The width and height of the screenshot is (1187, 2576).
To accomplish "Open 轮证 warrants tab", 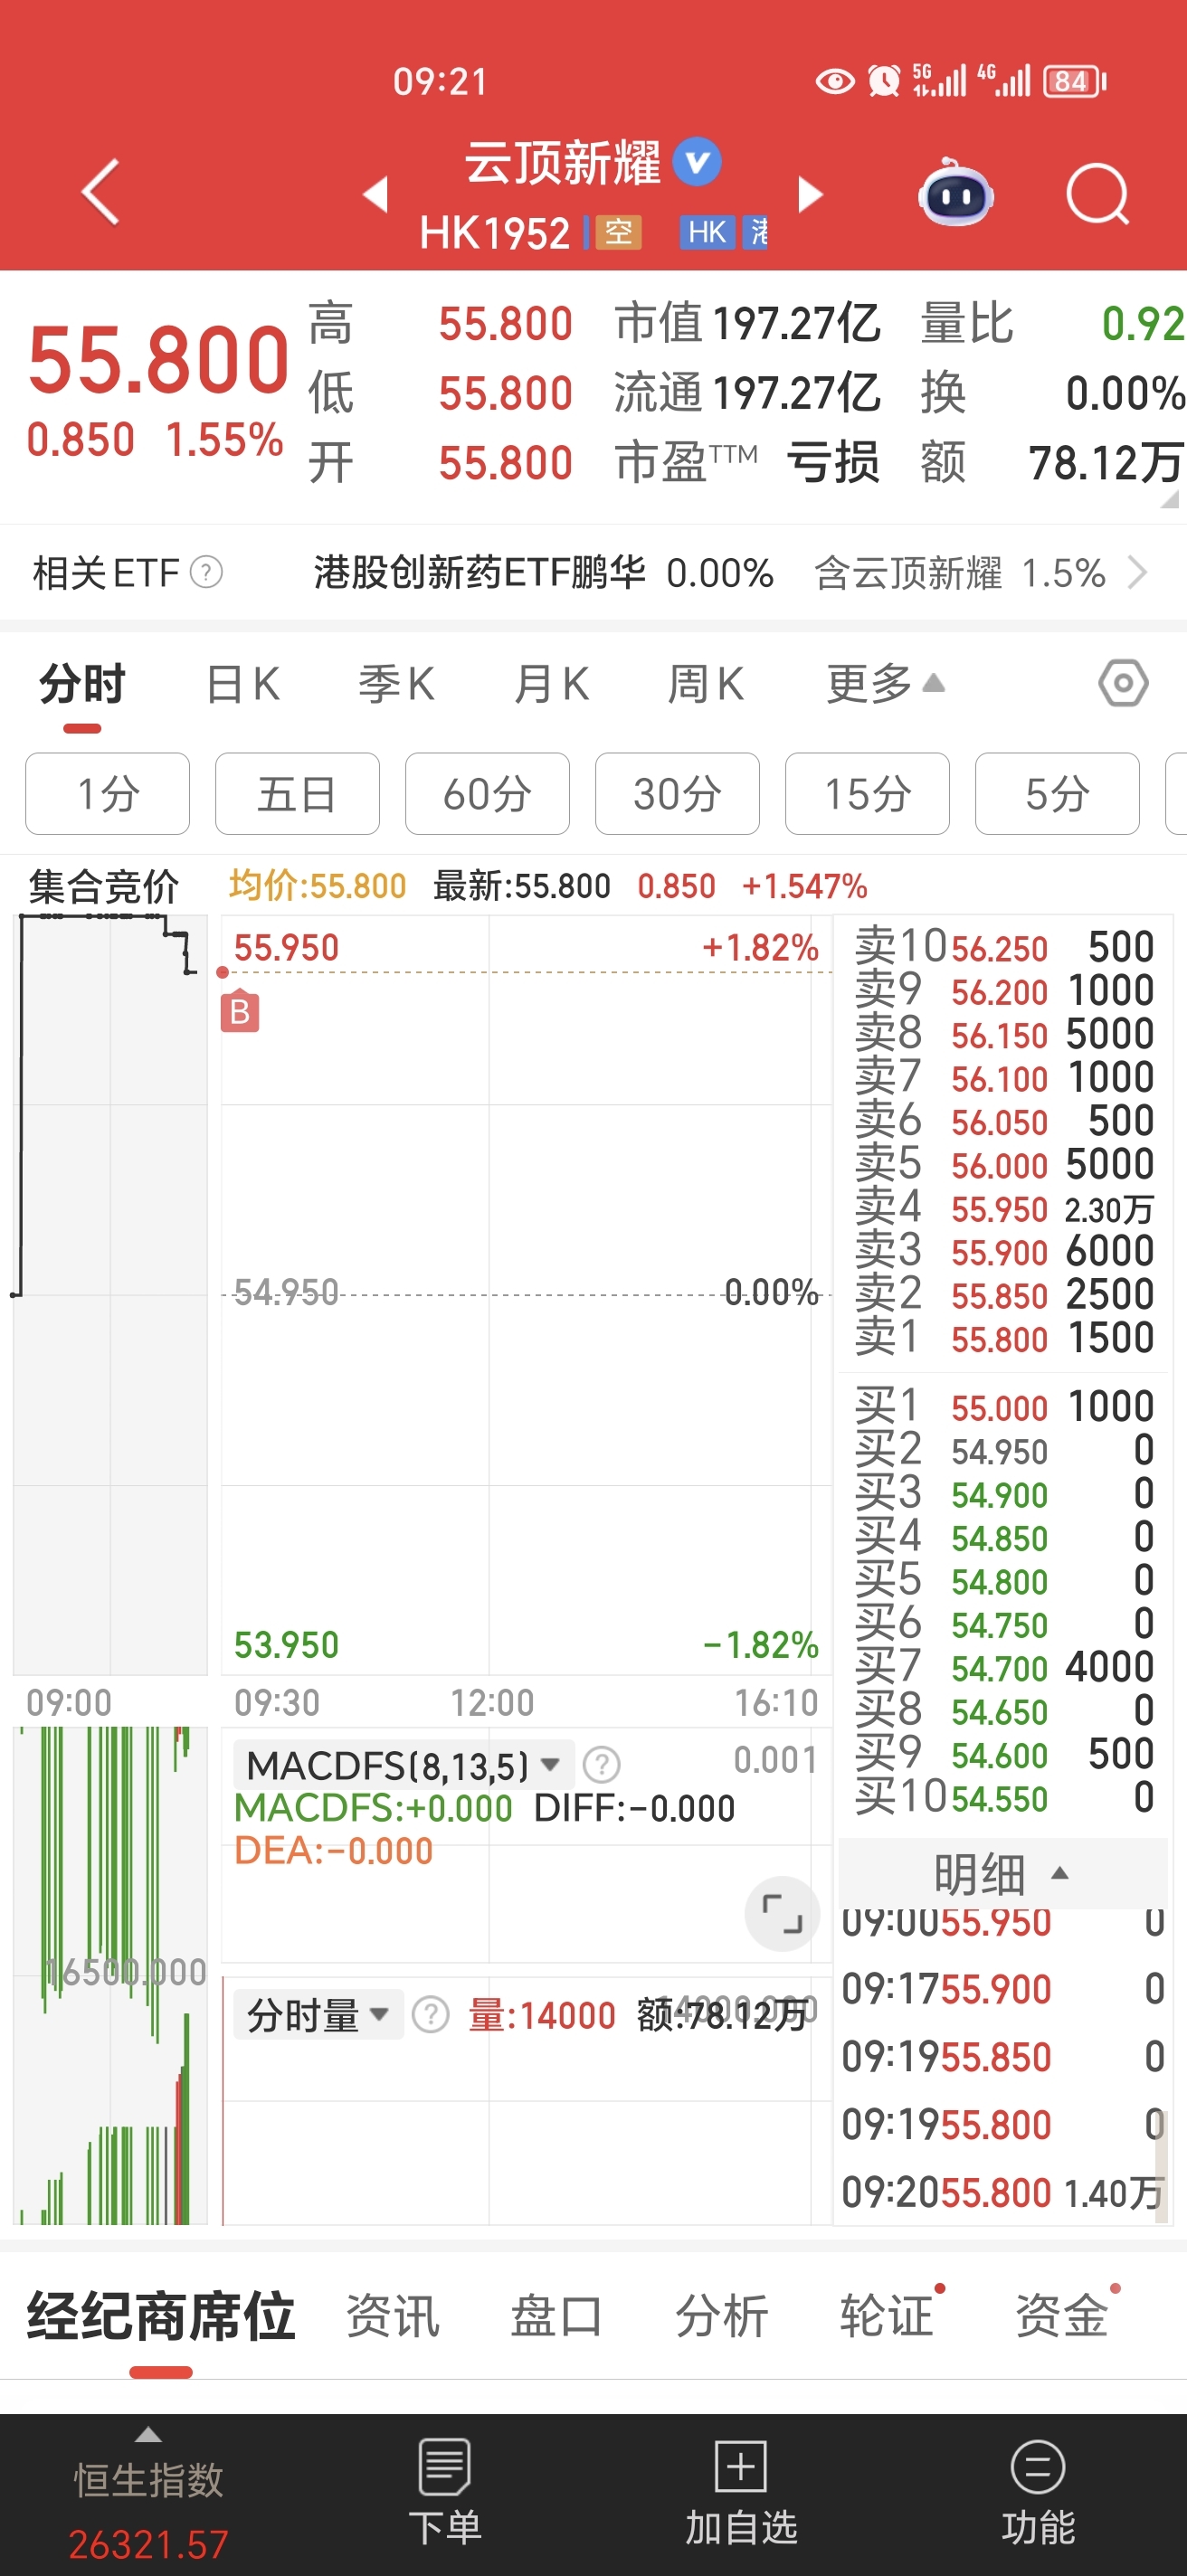I will click(x=887, y=2316).
